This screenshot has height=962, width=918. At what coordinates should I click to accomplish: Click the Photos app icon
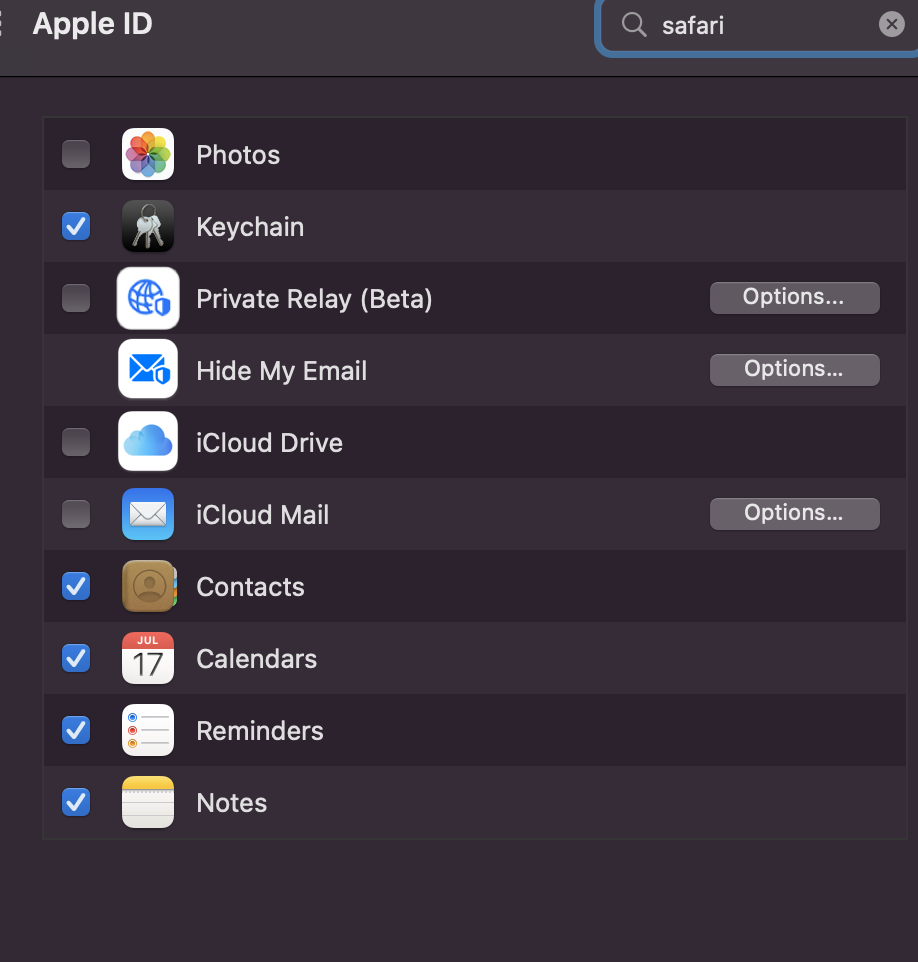point(148,154)
